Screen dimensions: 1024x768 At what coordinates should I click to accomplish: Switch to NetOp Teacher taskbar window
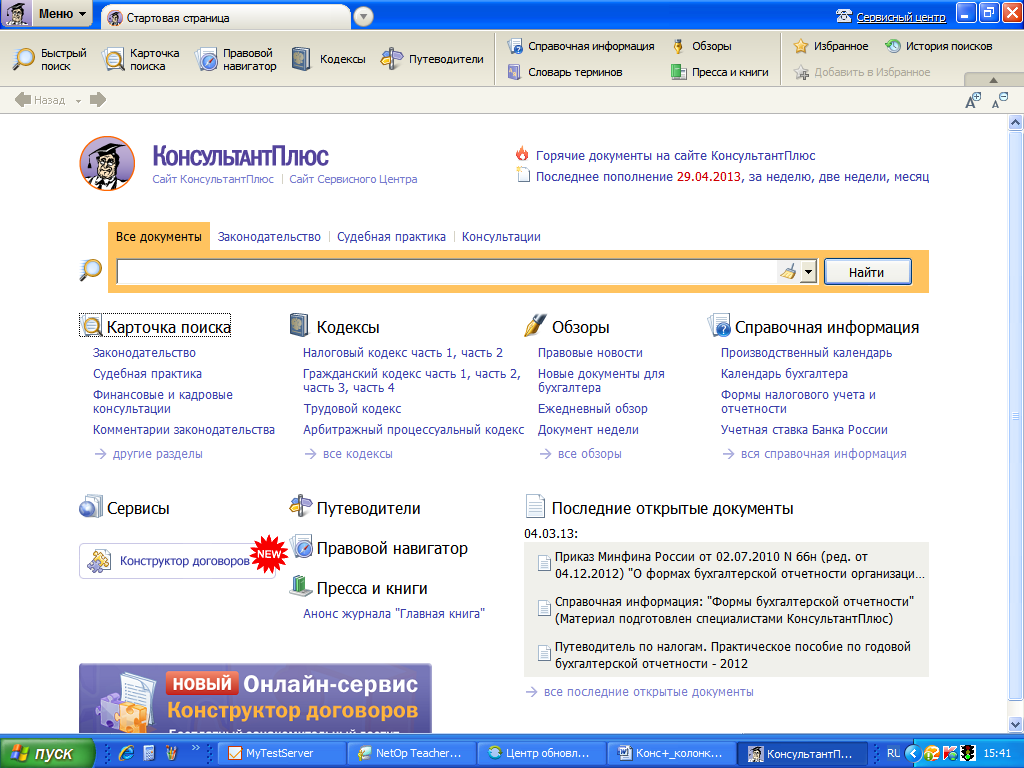[411, 753]
